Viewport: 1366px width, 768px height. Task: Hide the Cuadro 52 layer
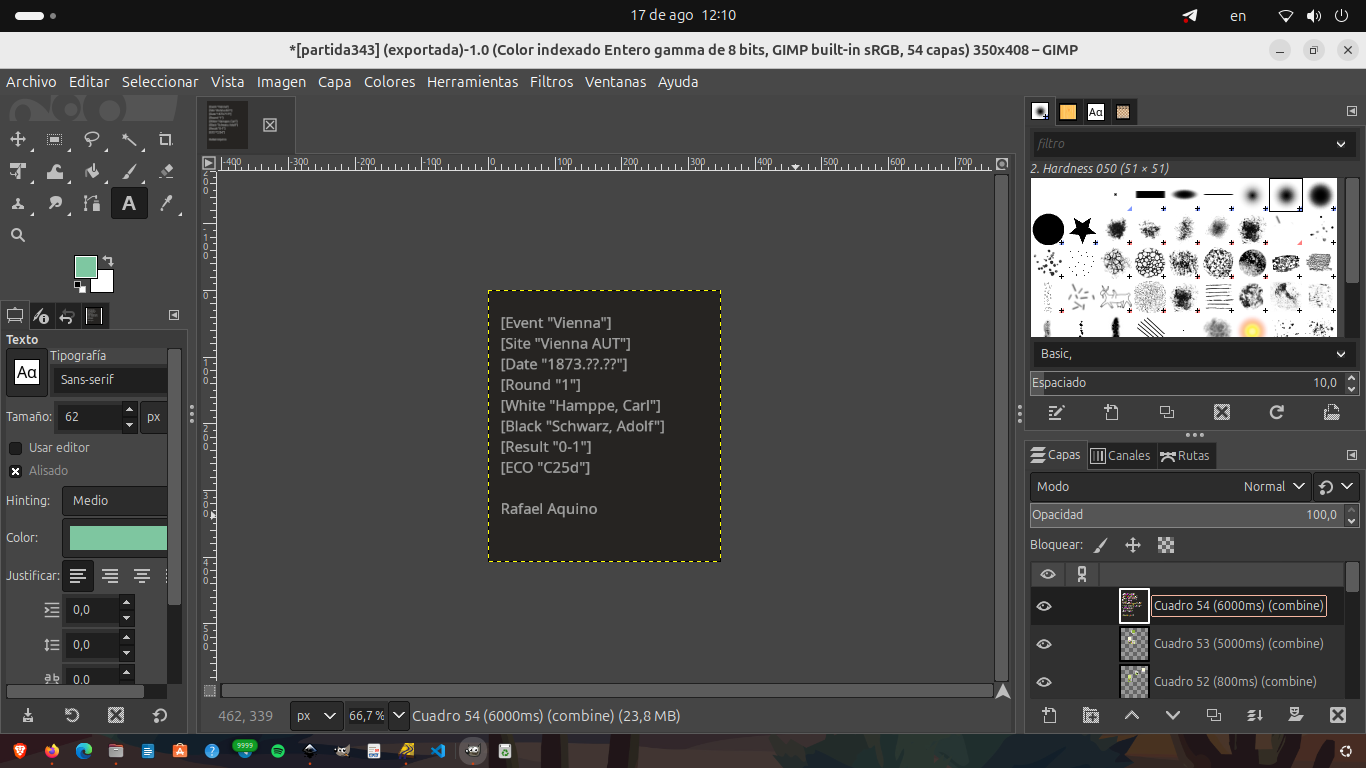coord(1044,682)
